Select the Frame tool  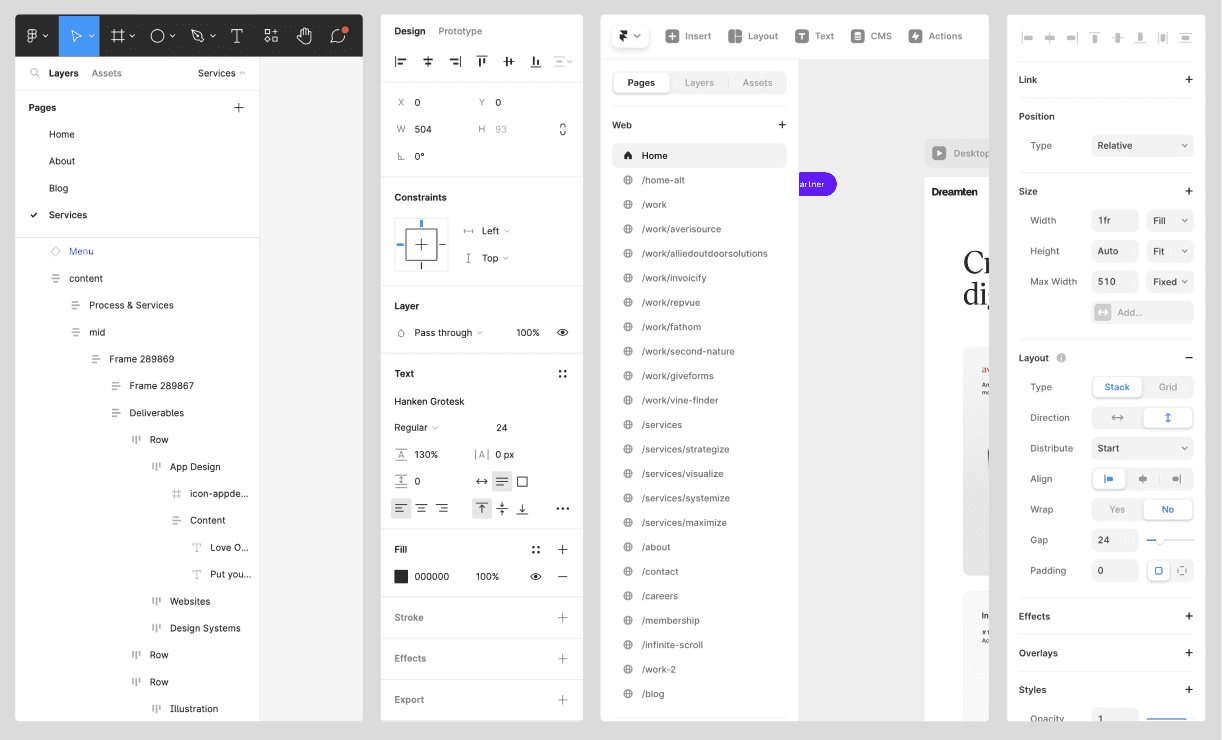(x=117, y=35)
